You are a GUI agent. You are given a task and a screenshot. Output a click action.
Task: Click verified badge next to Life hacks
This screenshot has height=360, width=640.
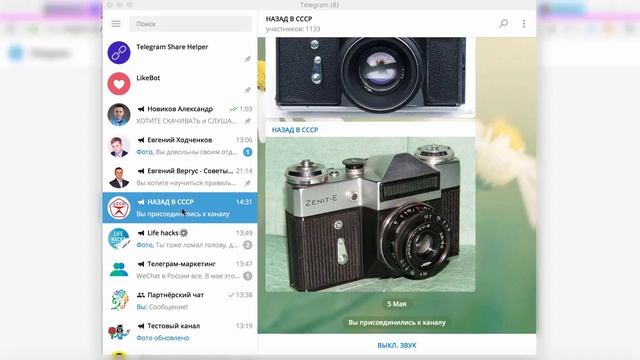pos(184,233)
